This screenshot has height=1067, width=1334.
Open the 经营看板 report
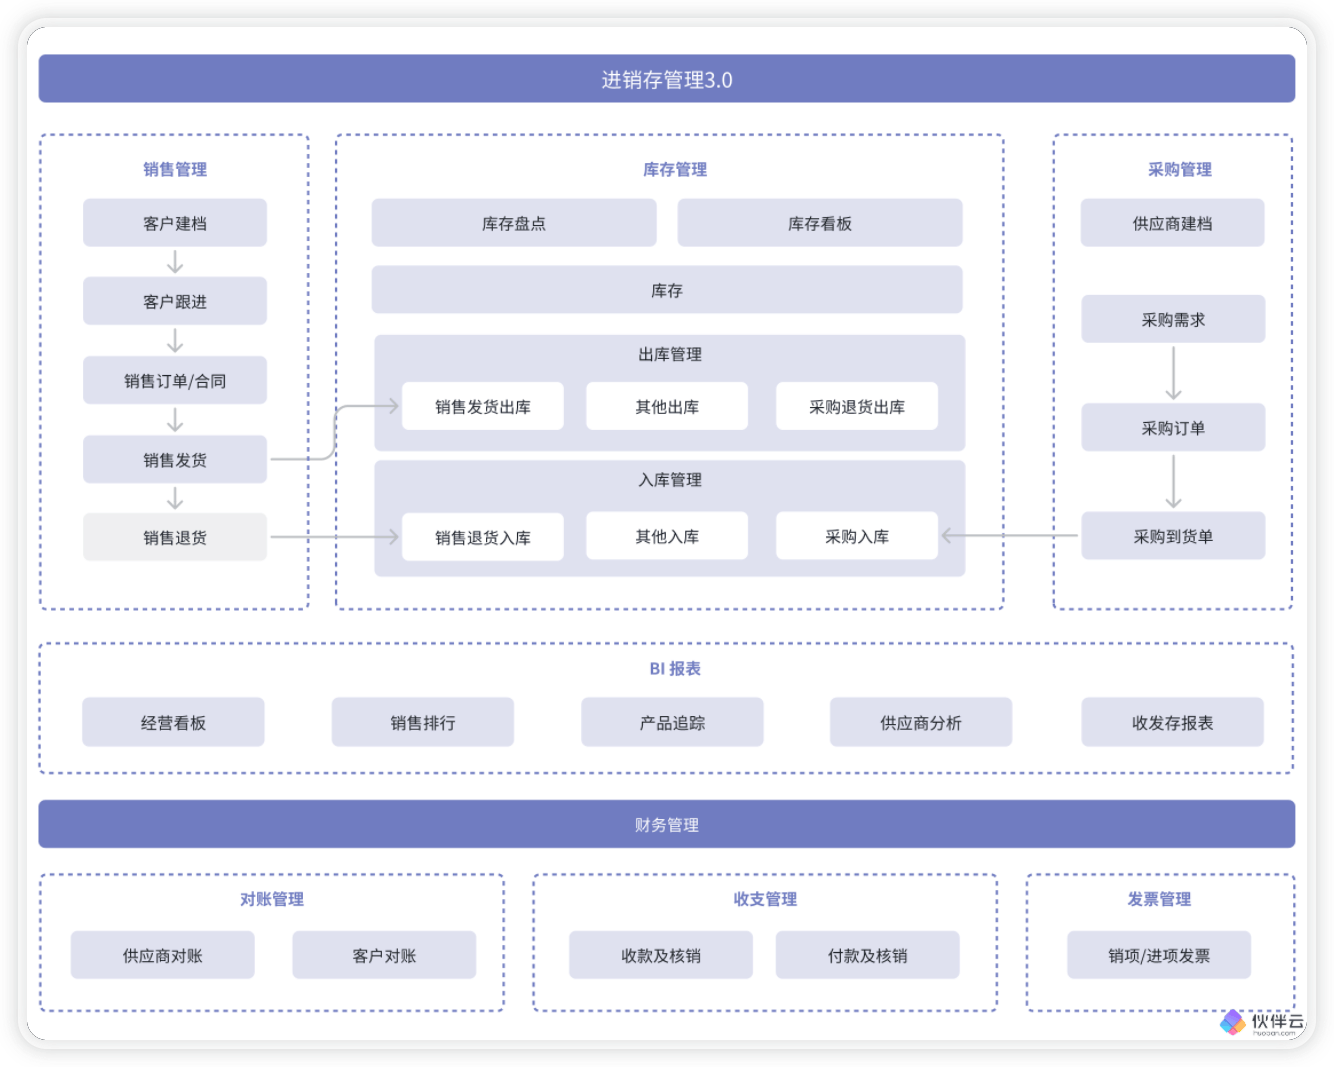pos(173,722)
